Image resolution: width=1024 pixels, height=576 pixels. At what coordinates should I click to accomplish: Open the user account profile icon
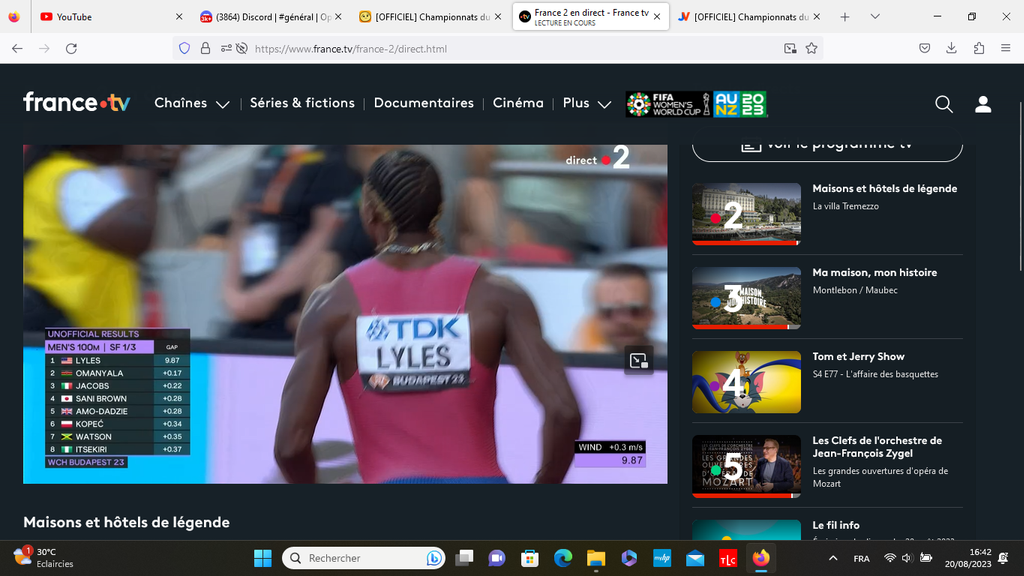(x=983, y=104)
